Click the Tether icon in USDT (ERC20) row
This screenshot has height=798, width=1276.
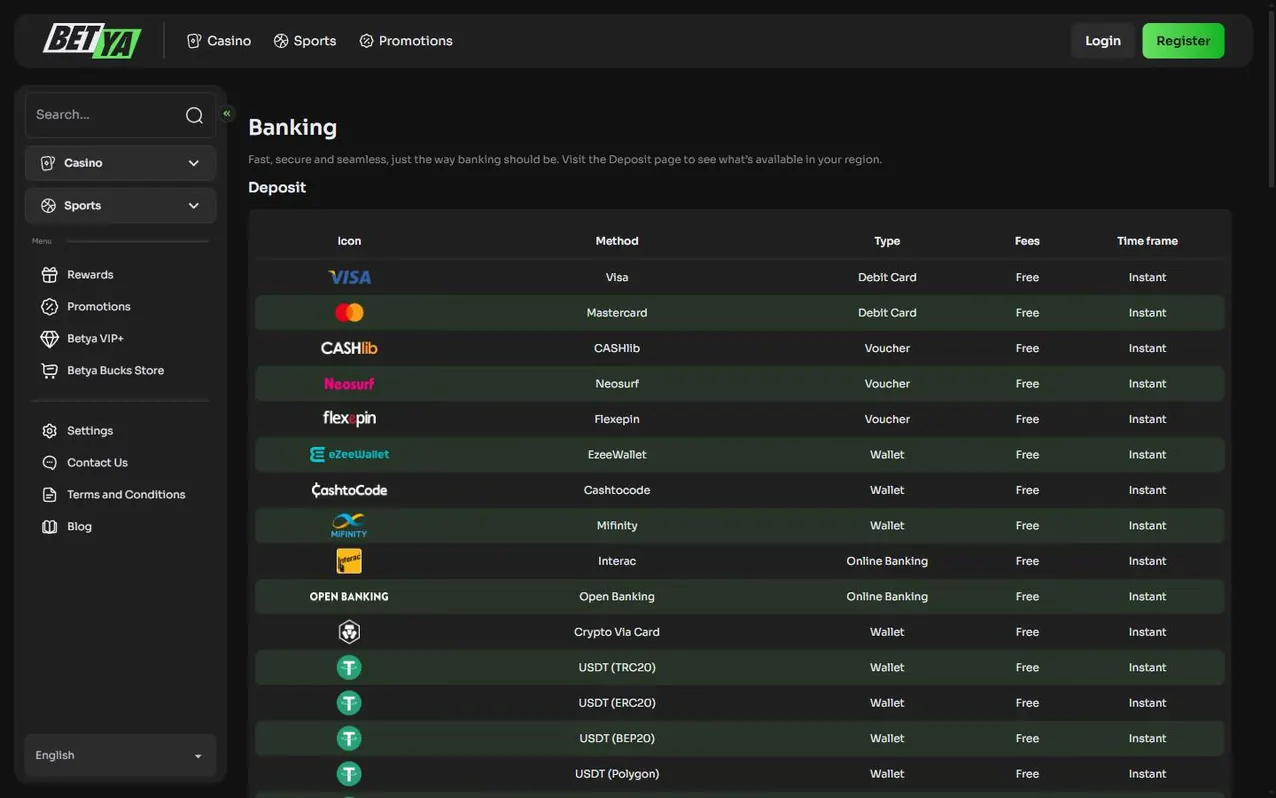pyautogui.click(x=349, y=703)
